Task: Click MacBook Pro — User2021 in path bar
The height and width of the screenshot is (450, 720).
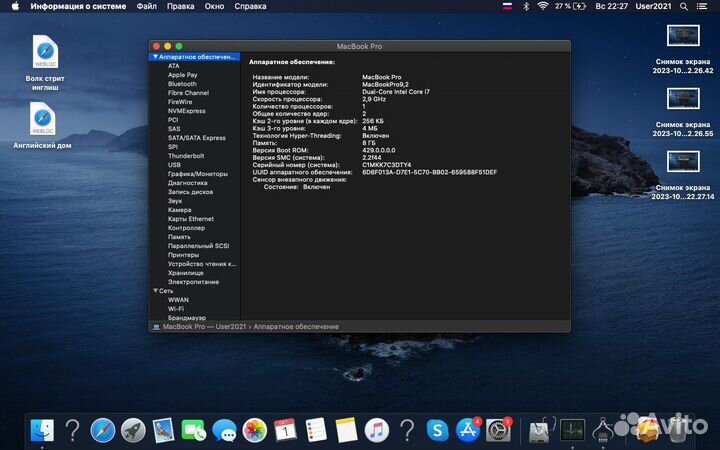Action: click(x=204, y=327)
